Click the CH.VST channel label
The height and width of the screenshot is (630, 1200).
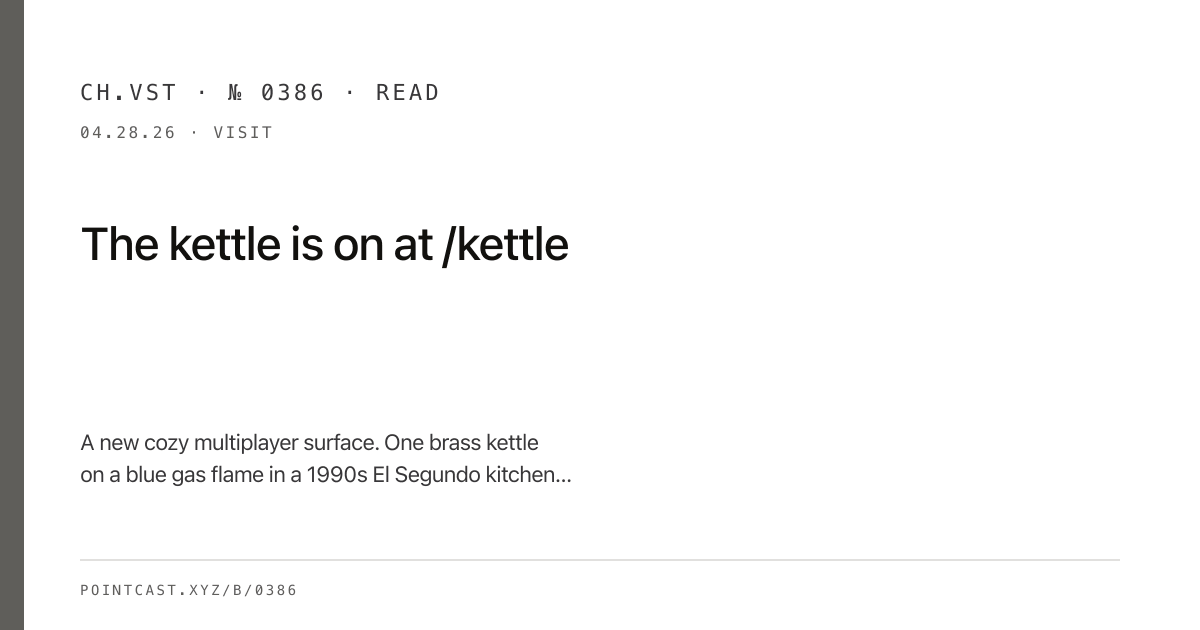[x=128, y=93]
